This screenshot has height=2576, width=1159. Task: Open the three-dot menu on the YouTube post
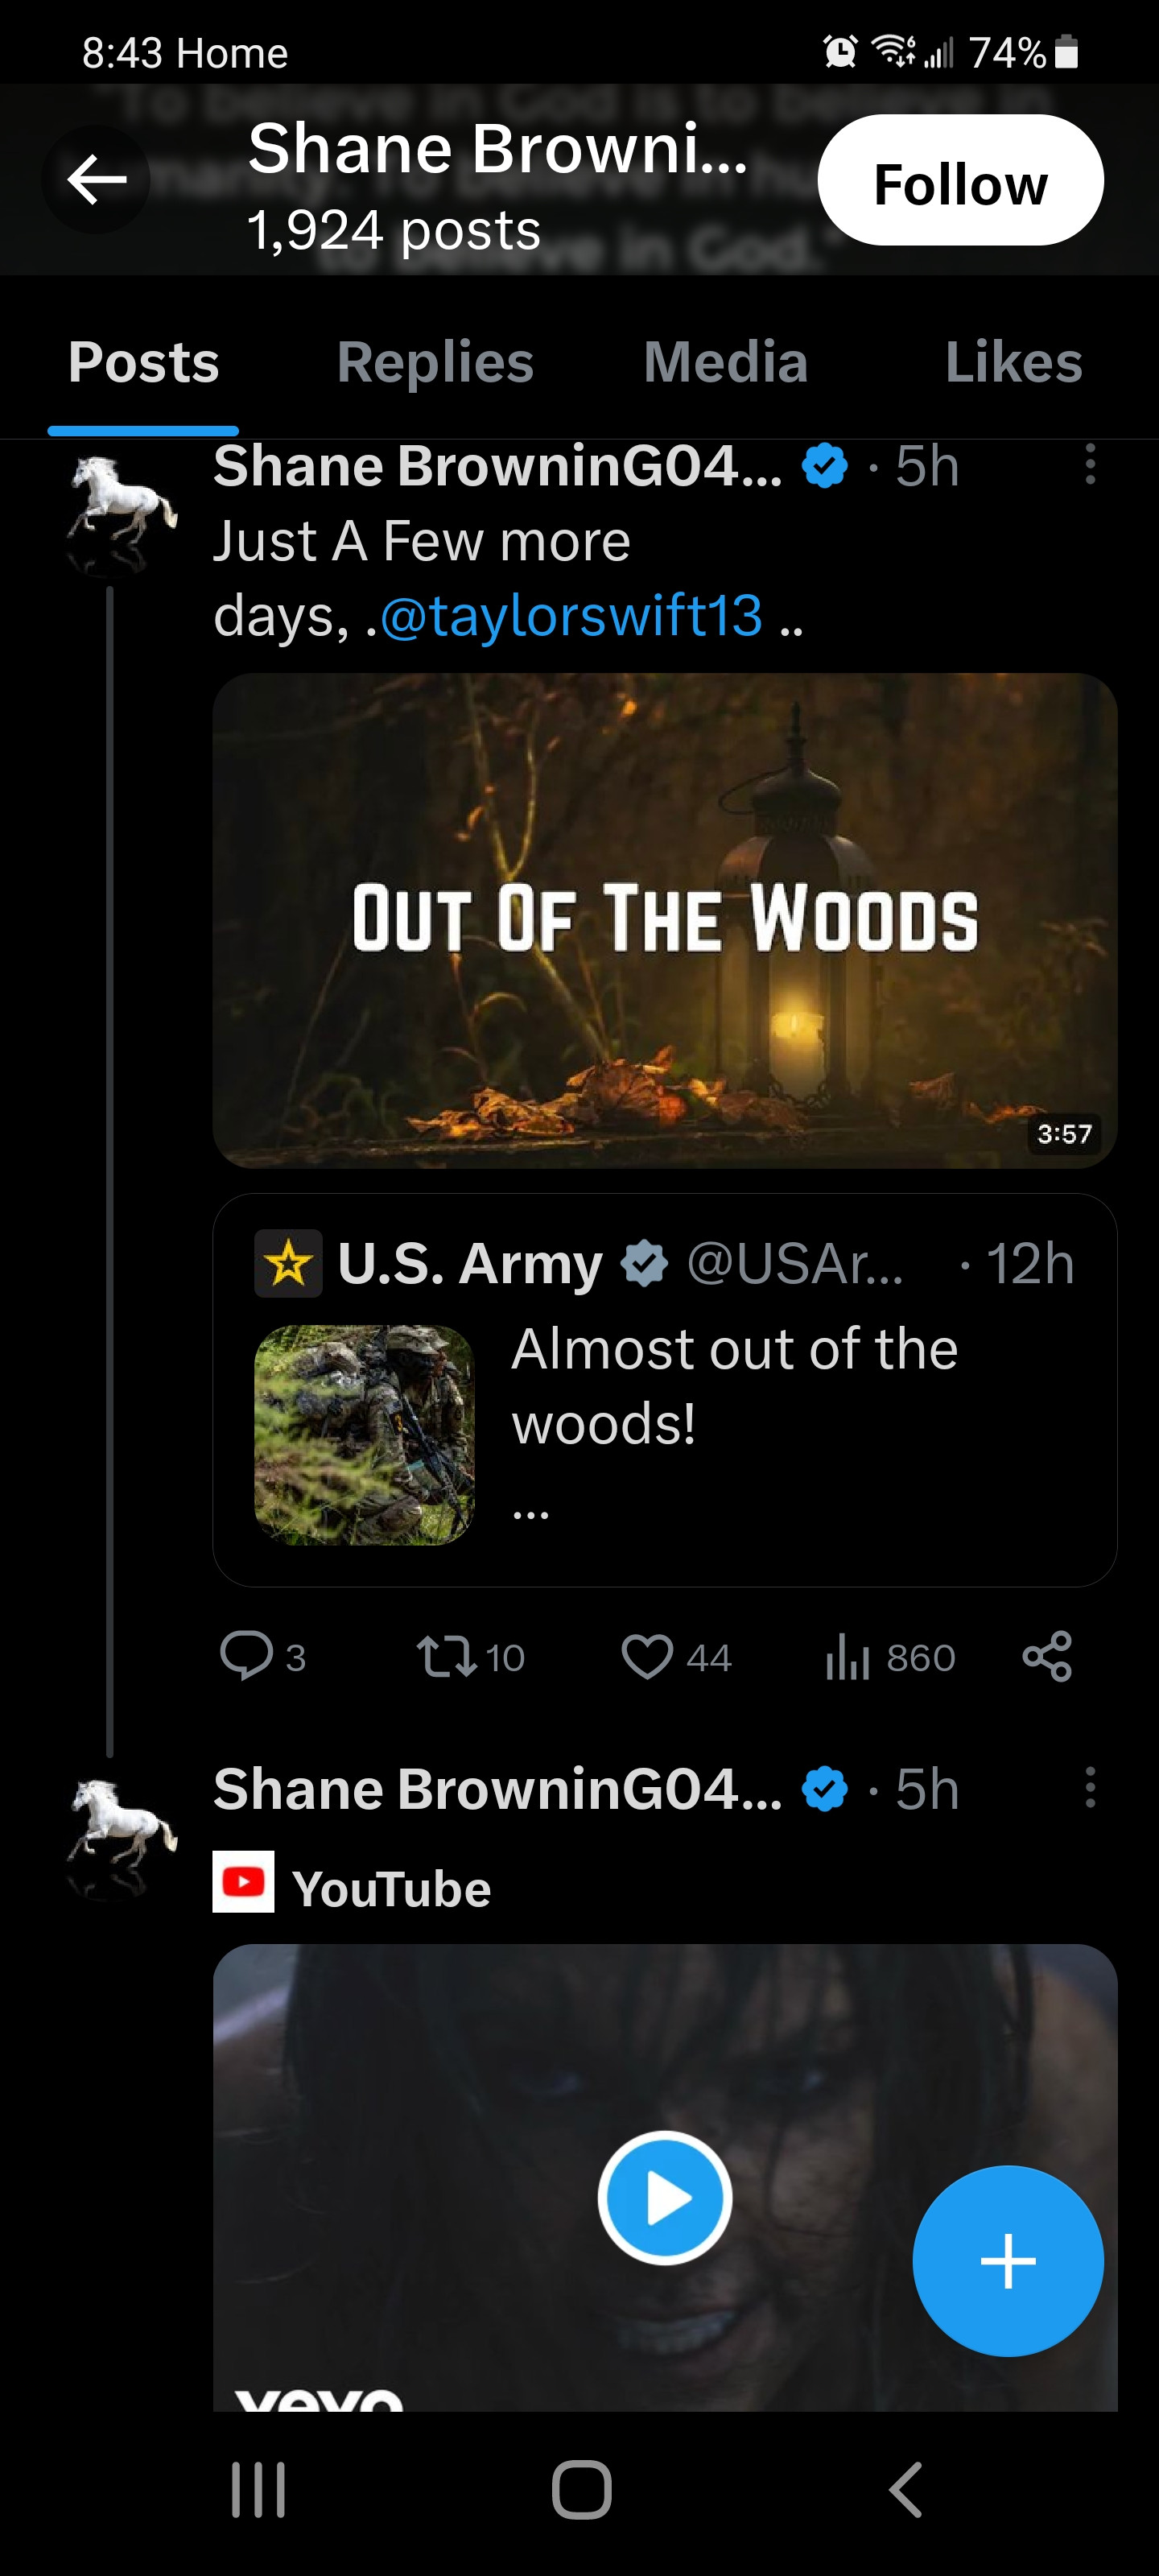point(1090,1787)
